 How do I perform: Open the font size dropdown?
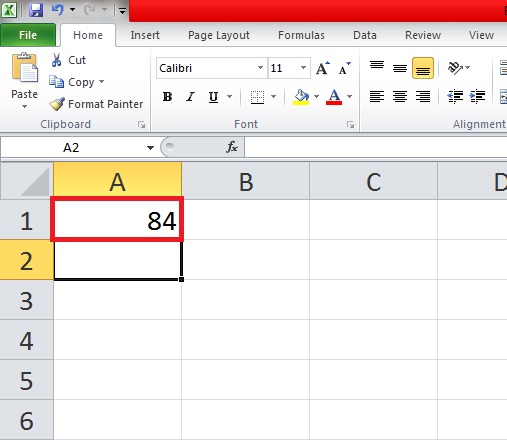(303, 68)
